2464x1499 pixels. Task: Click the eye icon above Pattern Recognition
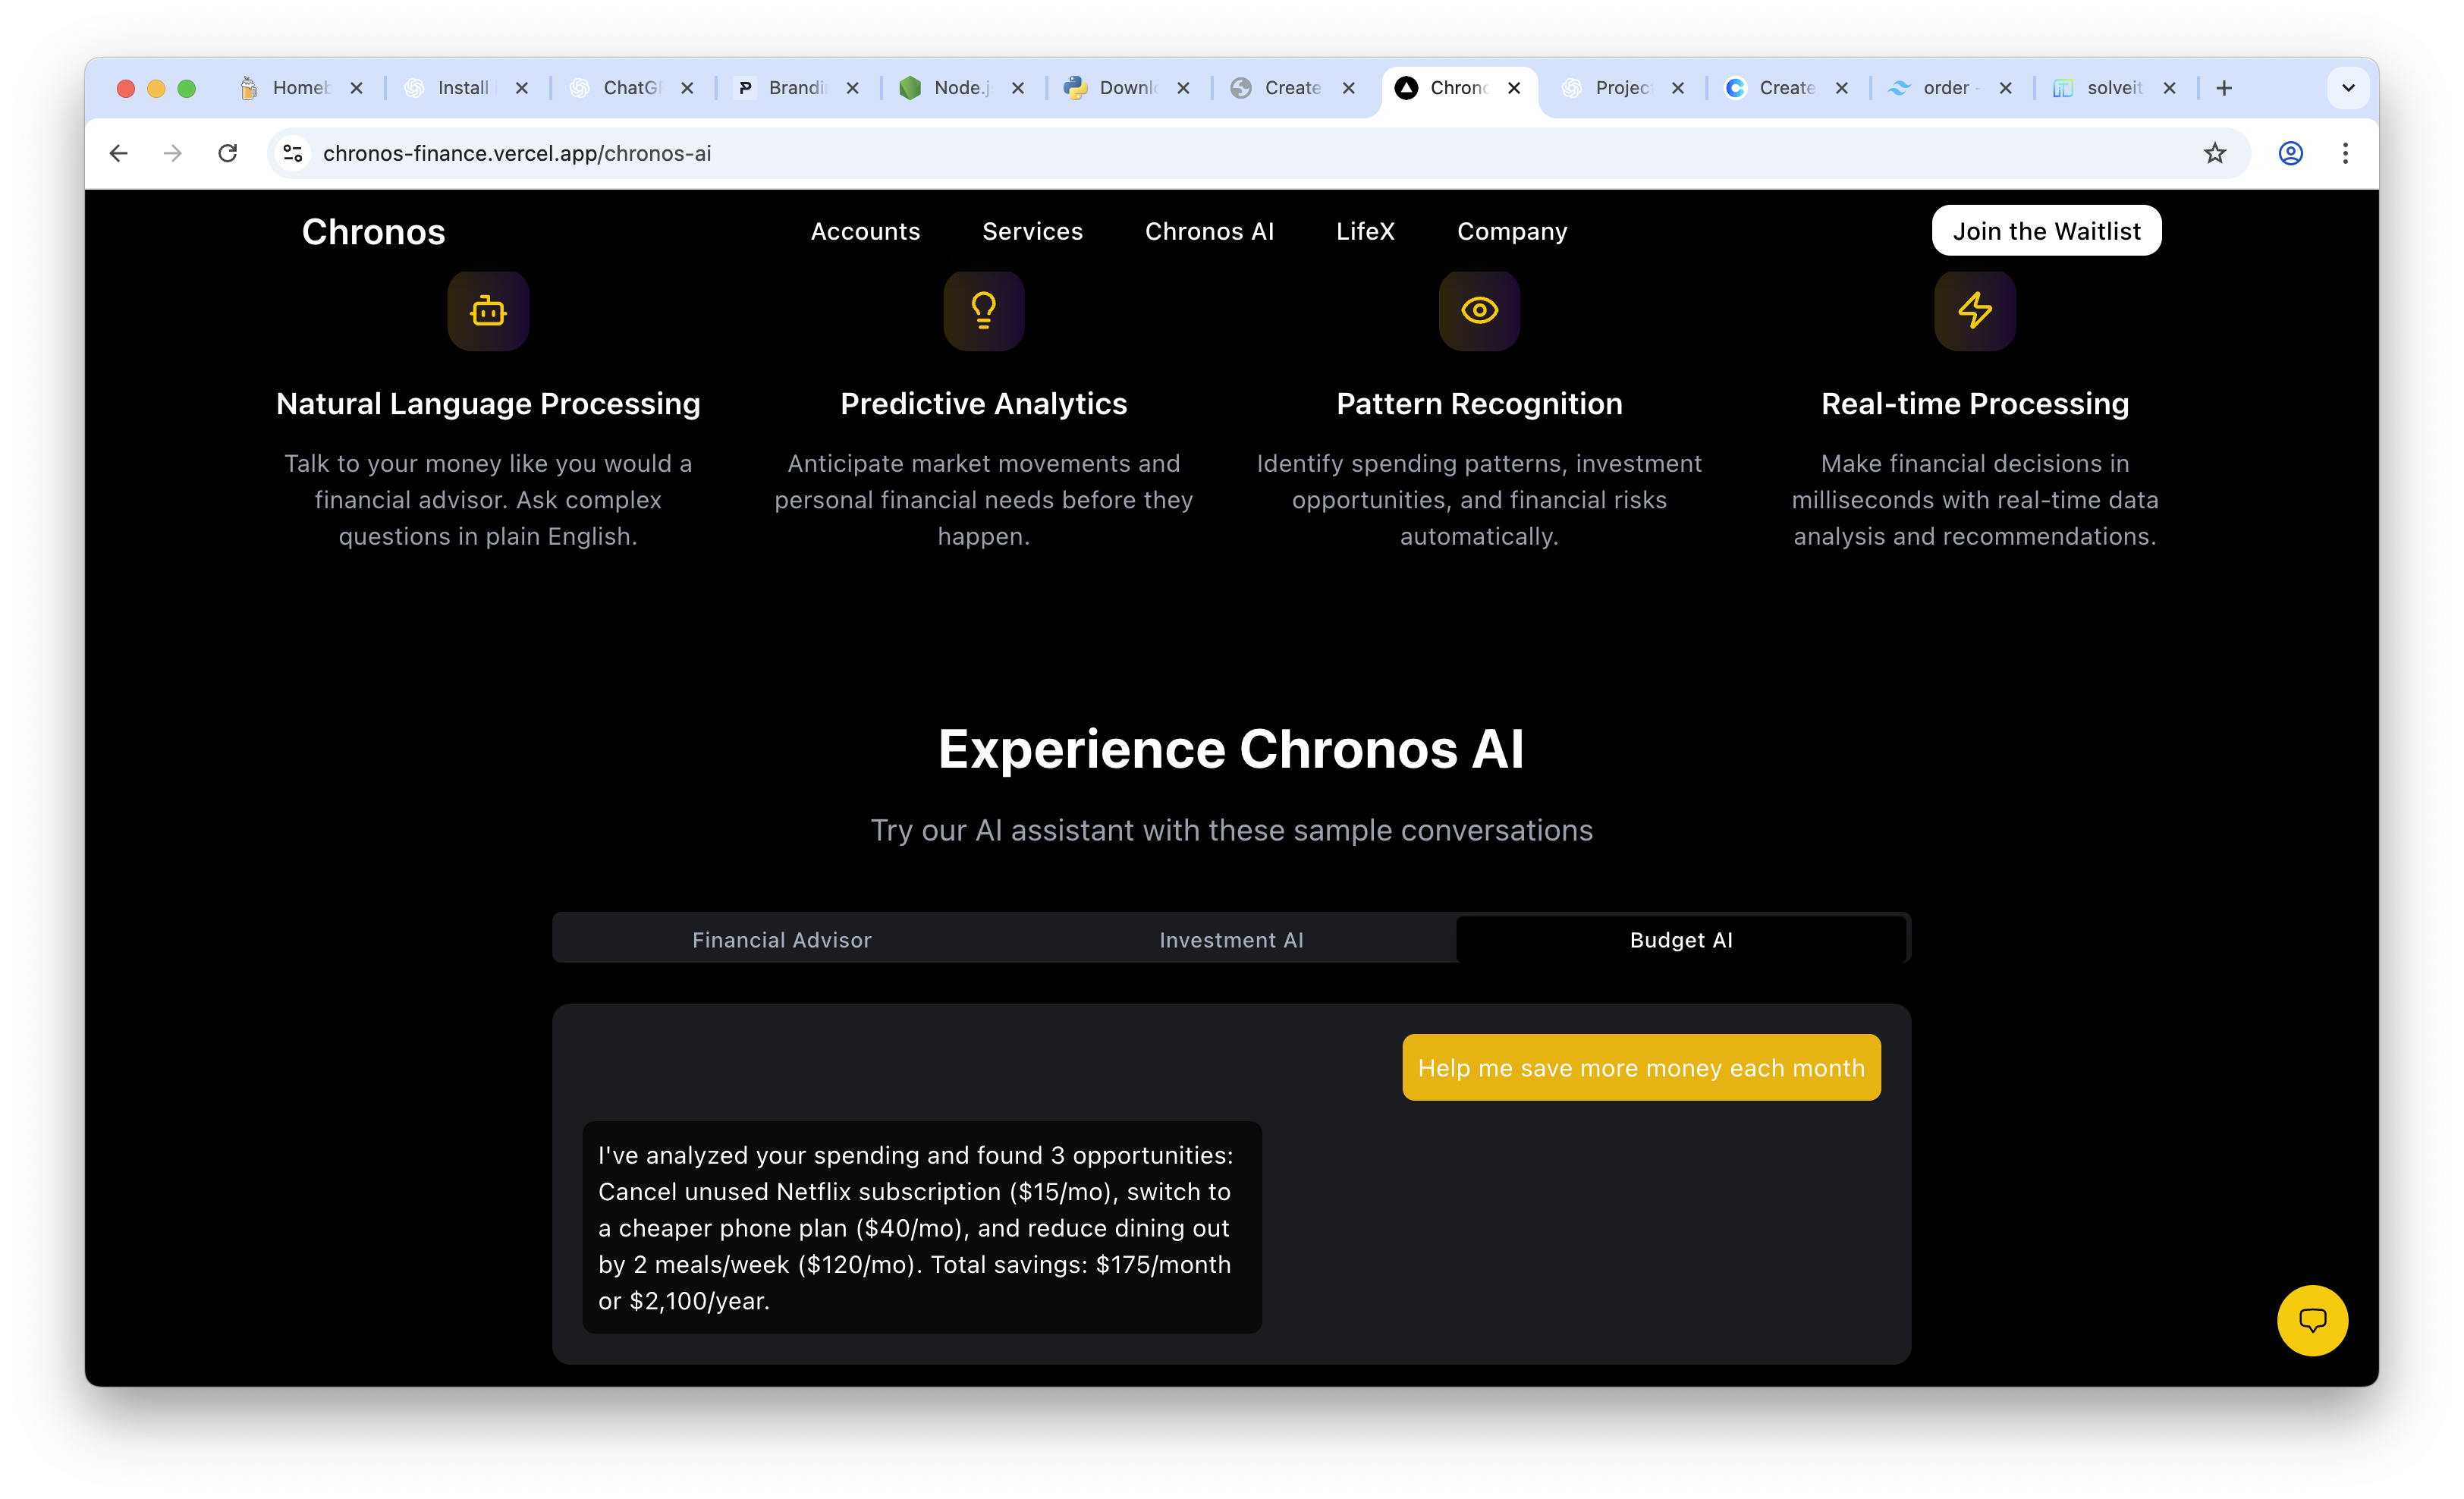coord(1479,311)
